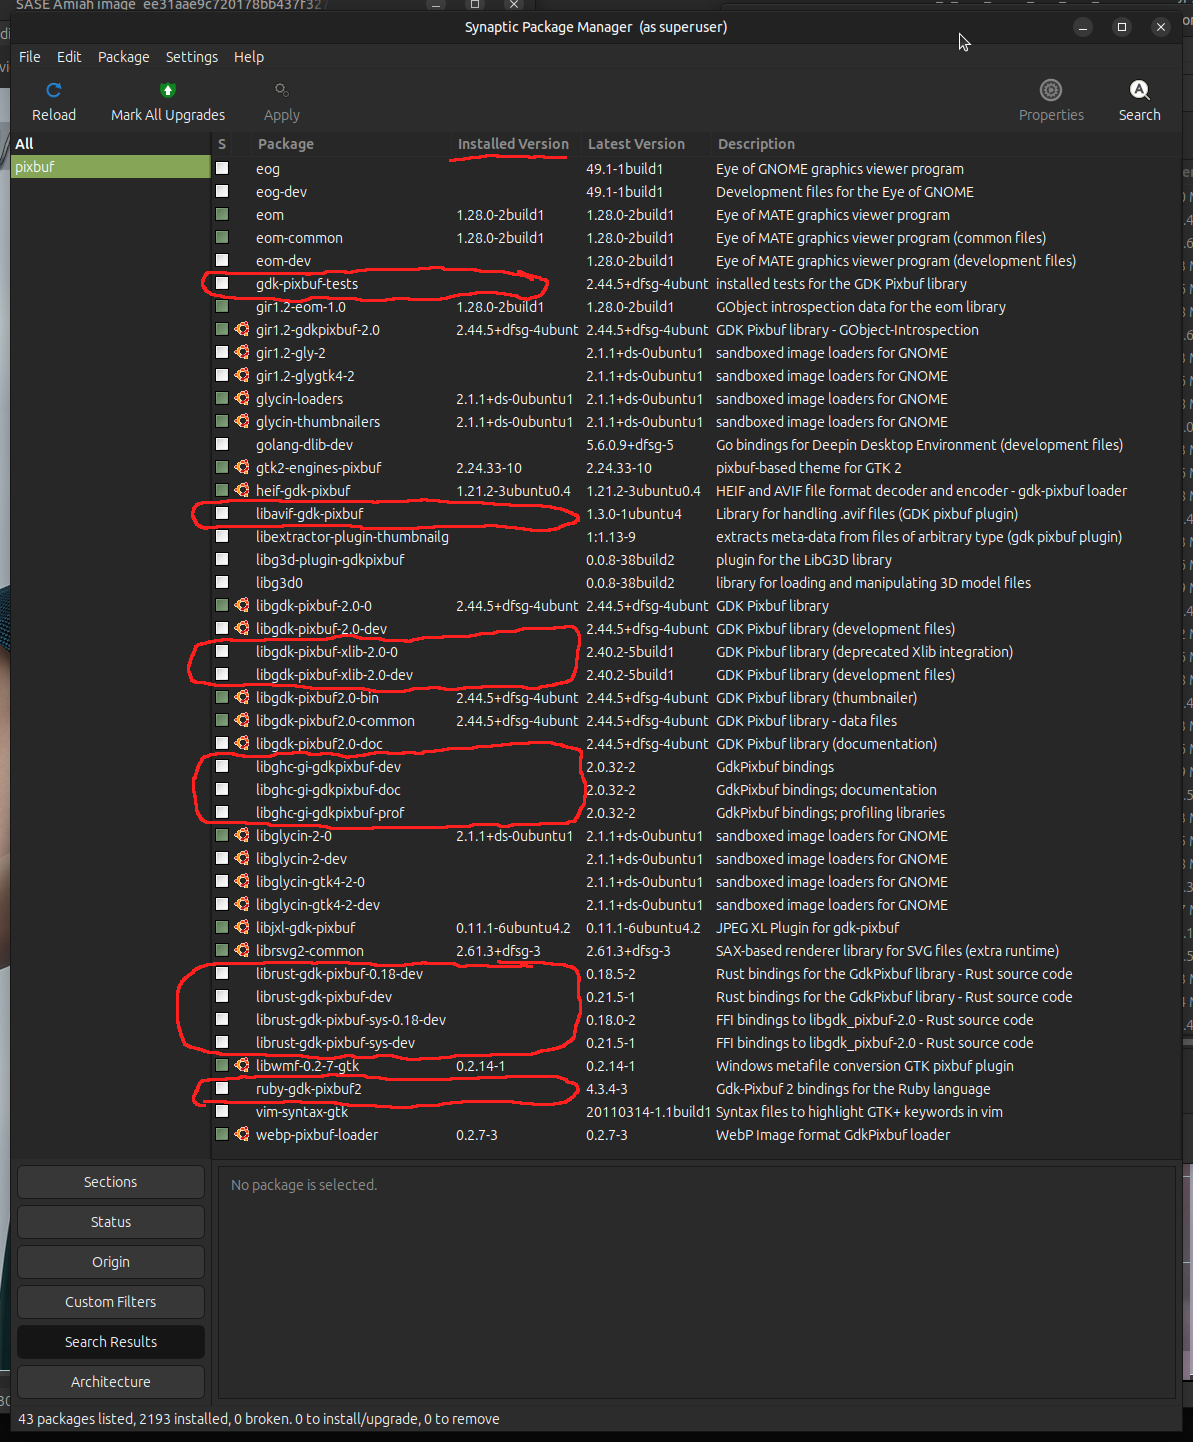
Task: Select the libextractor-plugin-thumbnailg package row
Action: tap(695, 536)
